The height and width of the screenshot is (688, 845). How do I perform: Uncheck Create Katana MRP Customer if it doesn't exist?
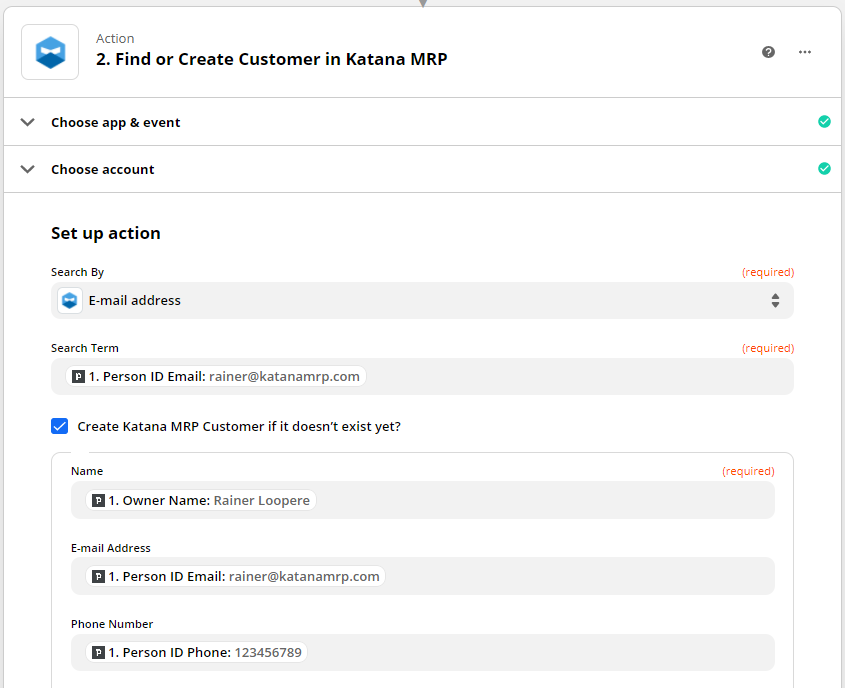pos(59,426)
